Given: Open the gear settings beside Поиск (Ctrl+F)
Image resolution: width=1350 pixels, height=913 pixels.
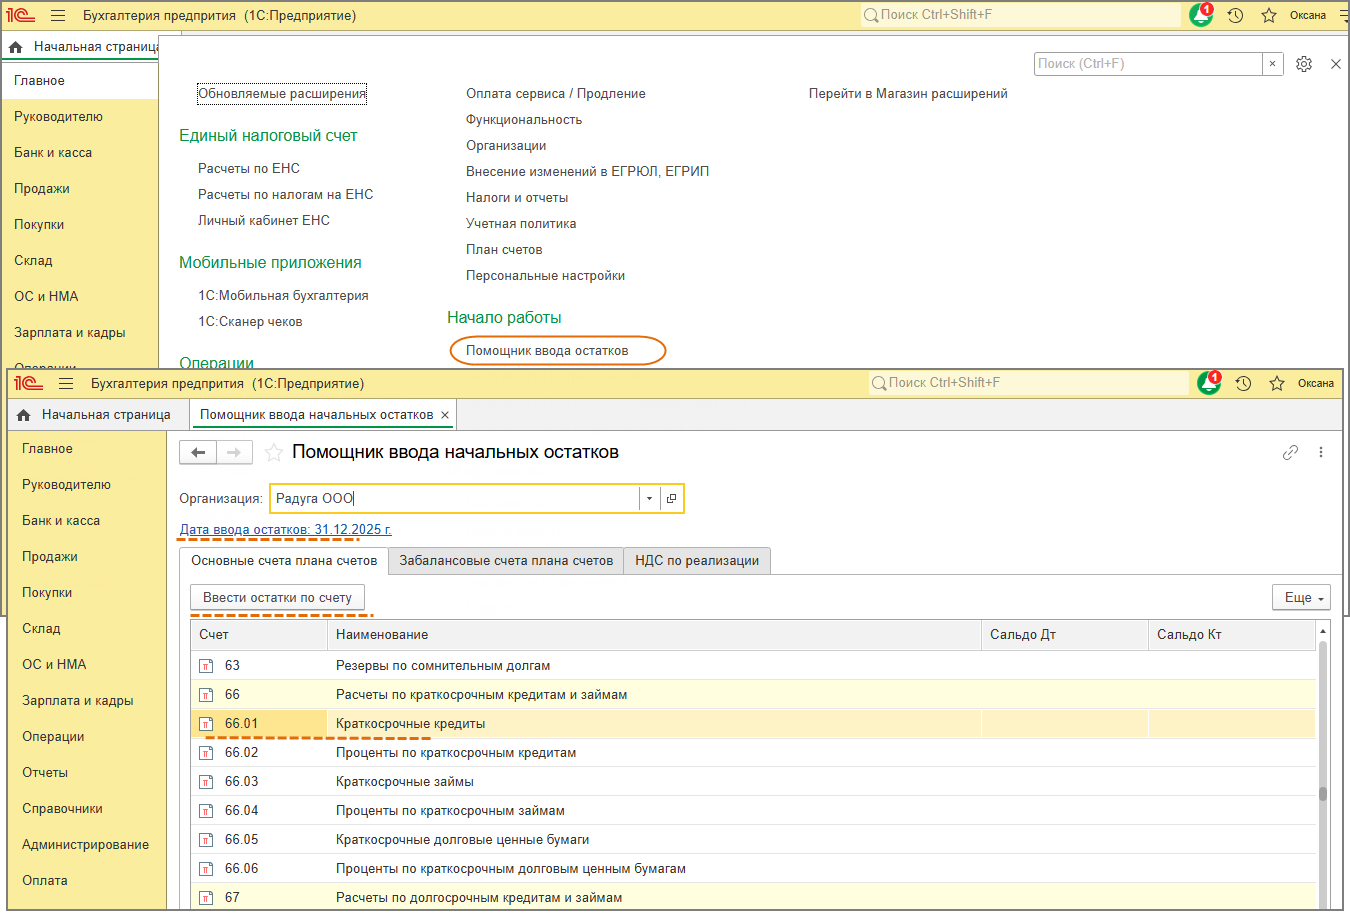Looking at the screenshot, I should click(1304, 64).
